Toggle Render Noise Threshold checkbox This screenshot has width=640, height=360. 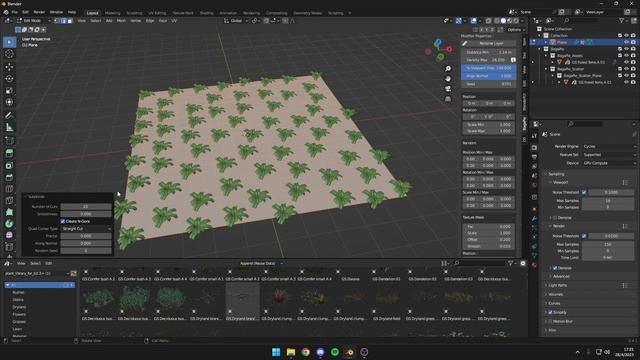click(x=584, y=236)
